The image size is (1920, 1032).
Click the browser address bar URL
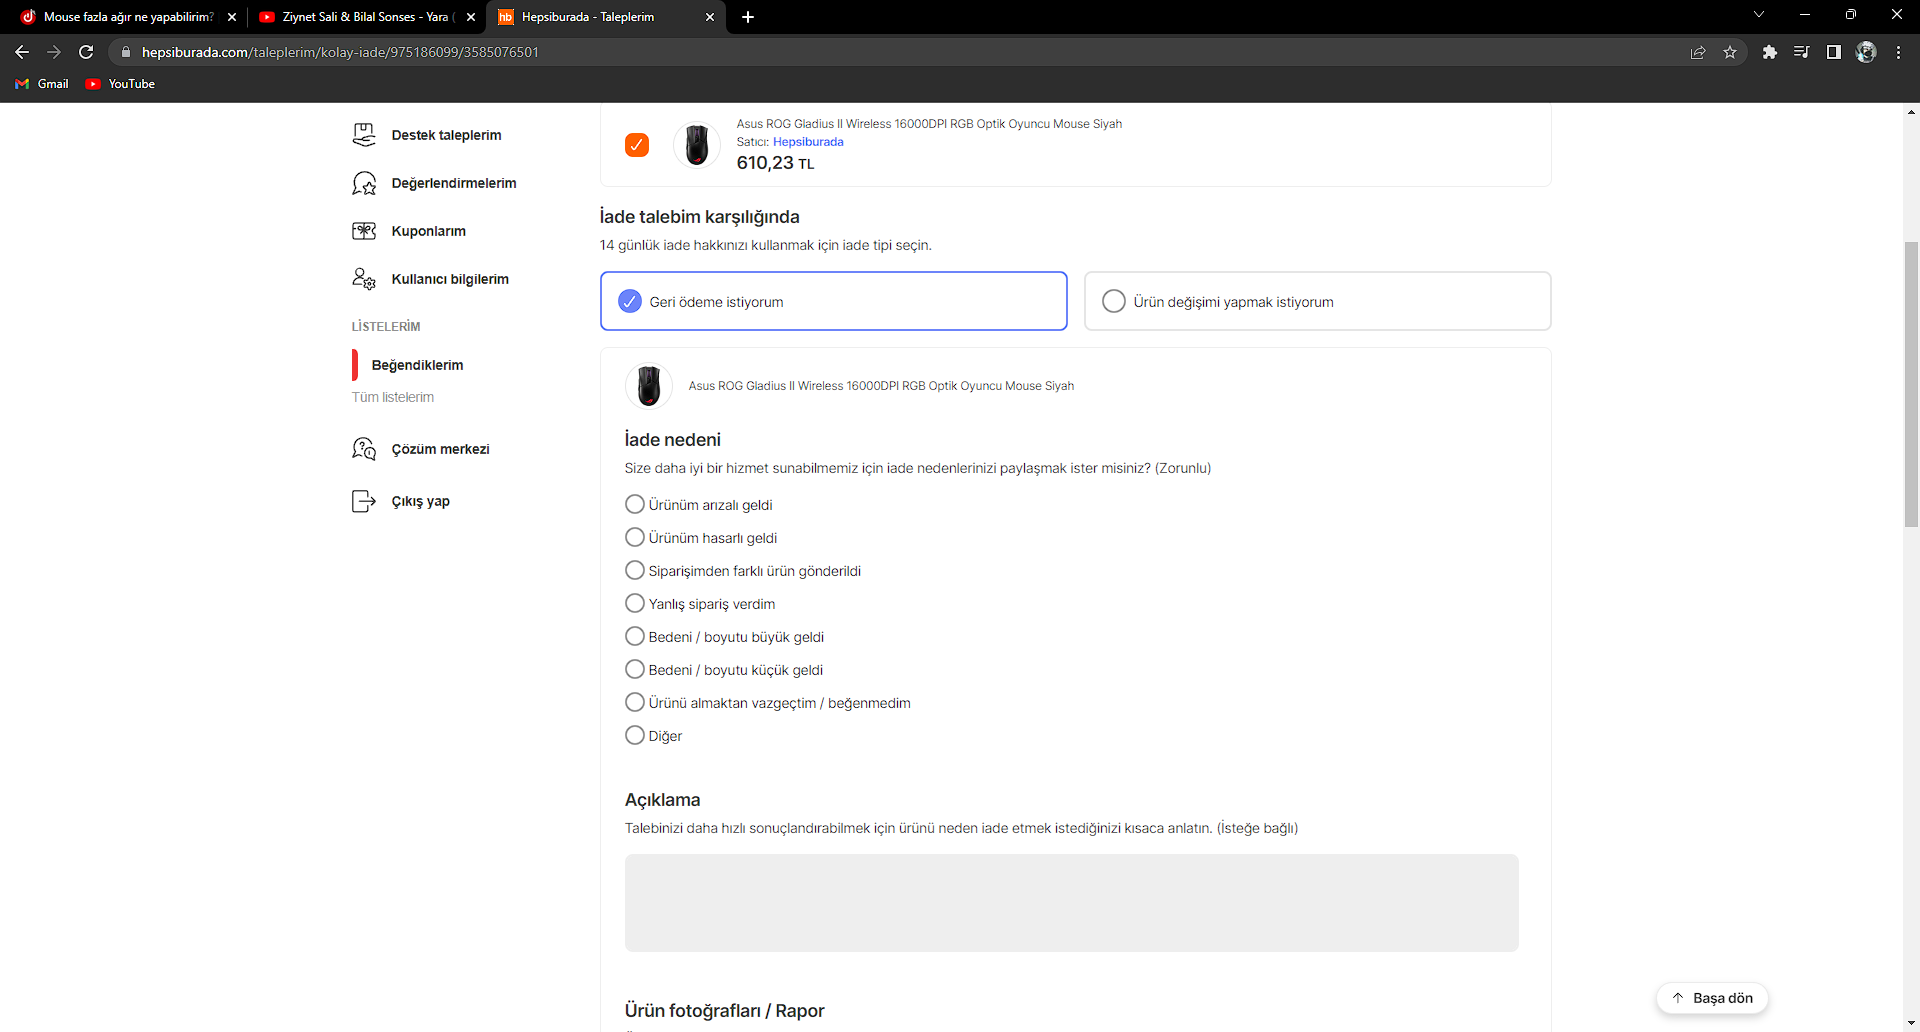tap(340, 52)
